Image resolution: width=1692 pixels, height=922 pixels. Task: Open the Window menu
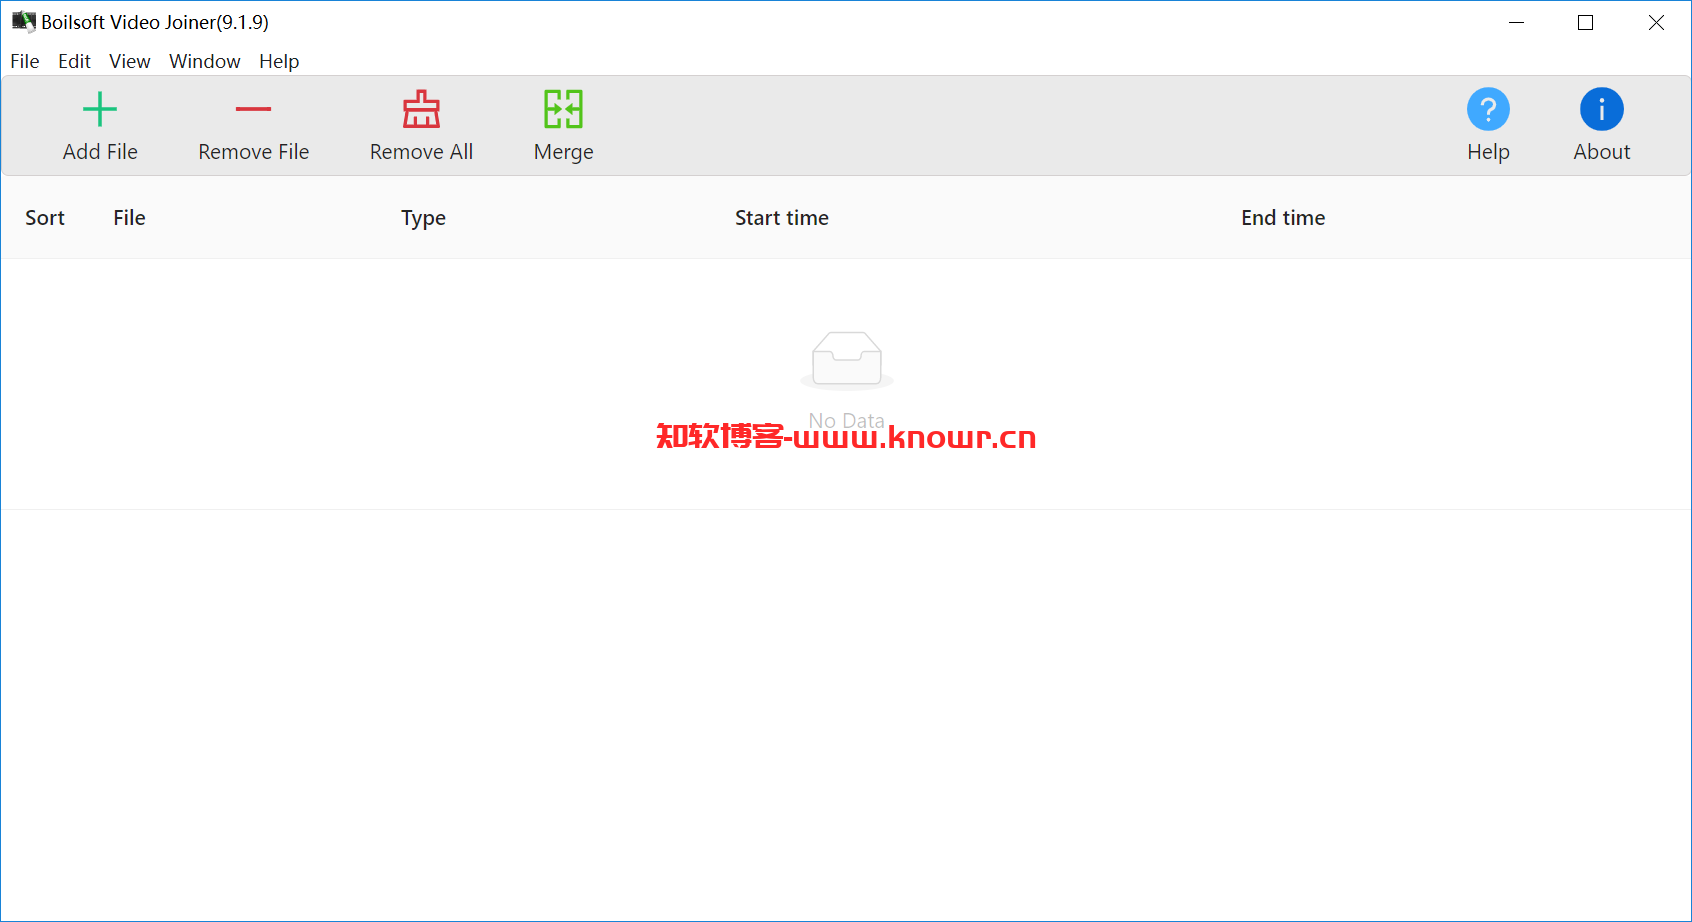(x=205, y=61)
